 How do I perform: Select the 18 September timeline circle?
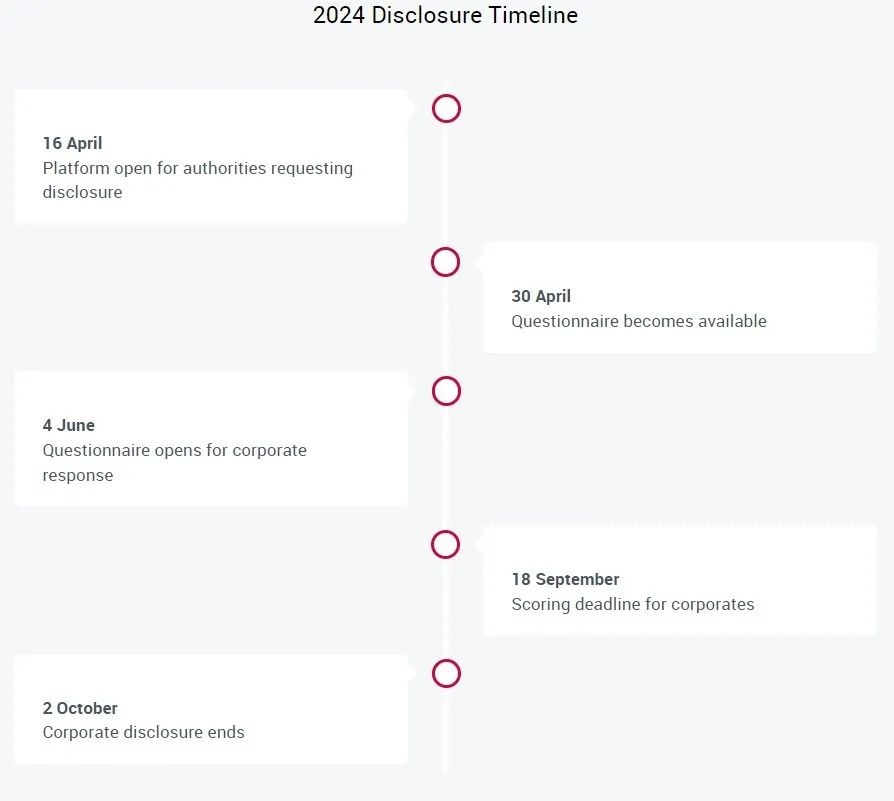point(445,544)
